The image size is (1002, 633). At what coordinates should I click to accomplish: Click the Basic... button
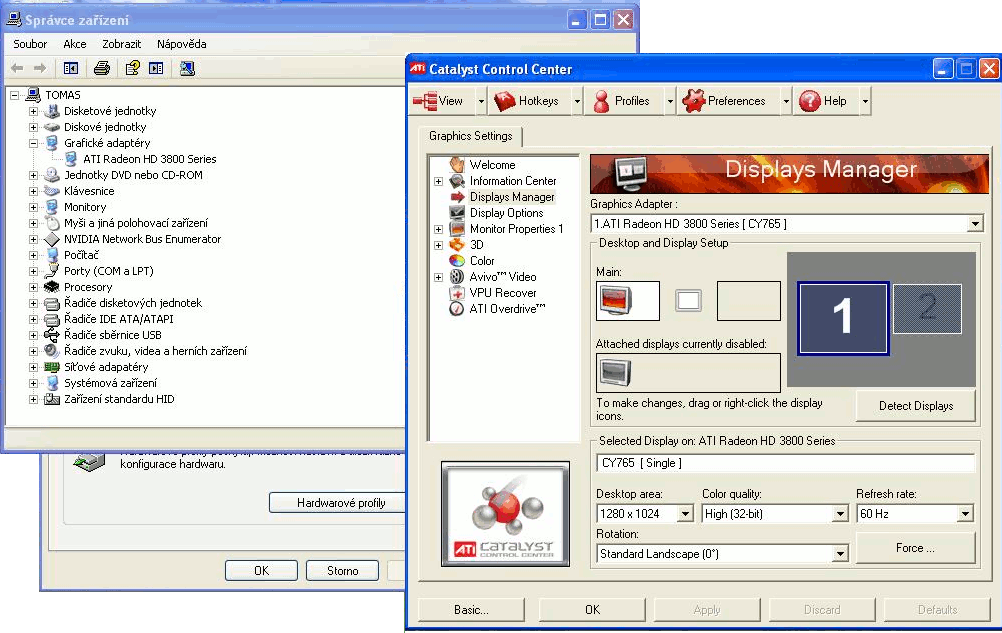click(471, 610)
